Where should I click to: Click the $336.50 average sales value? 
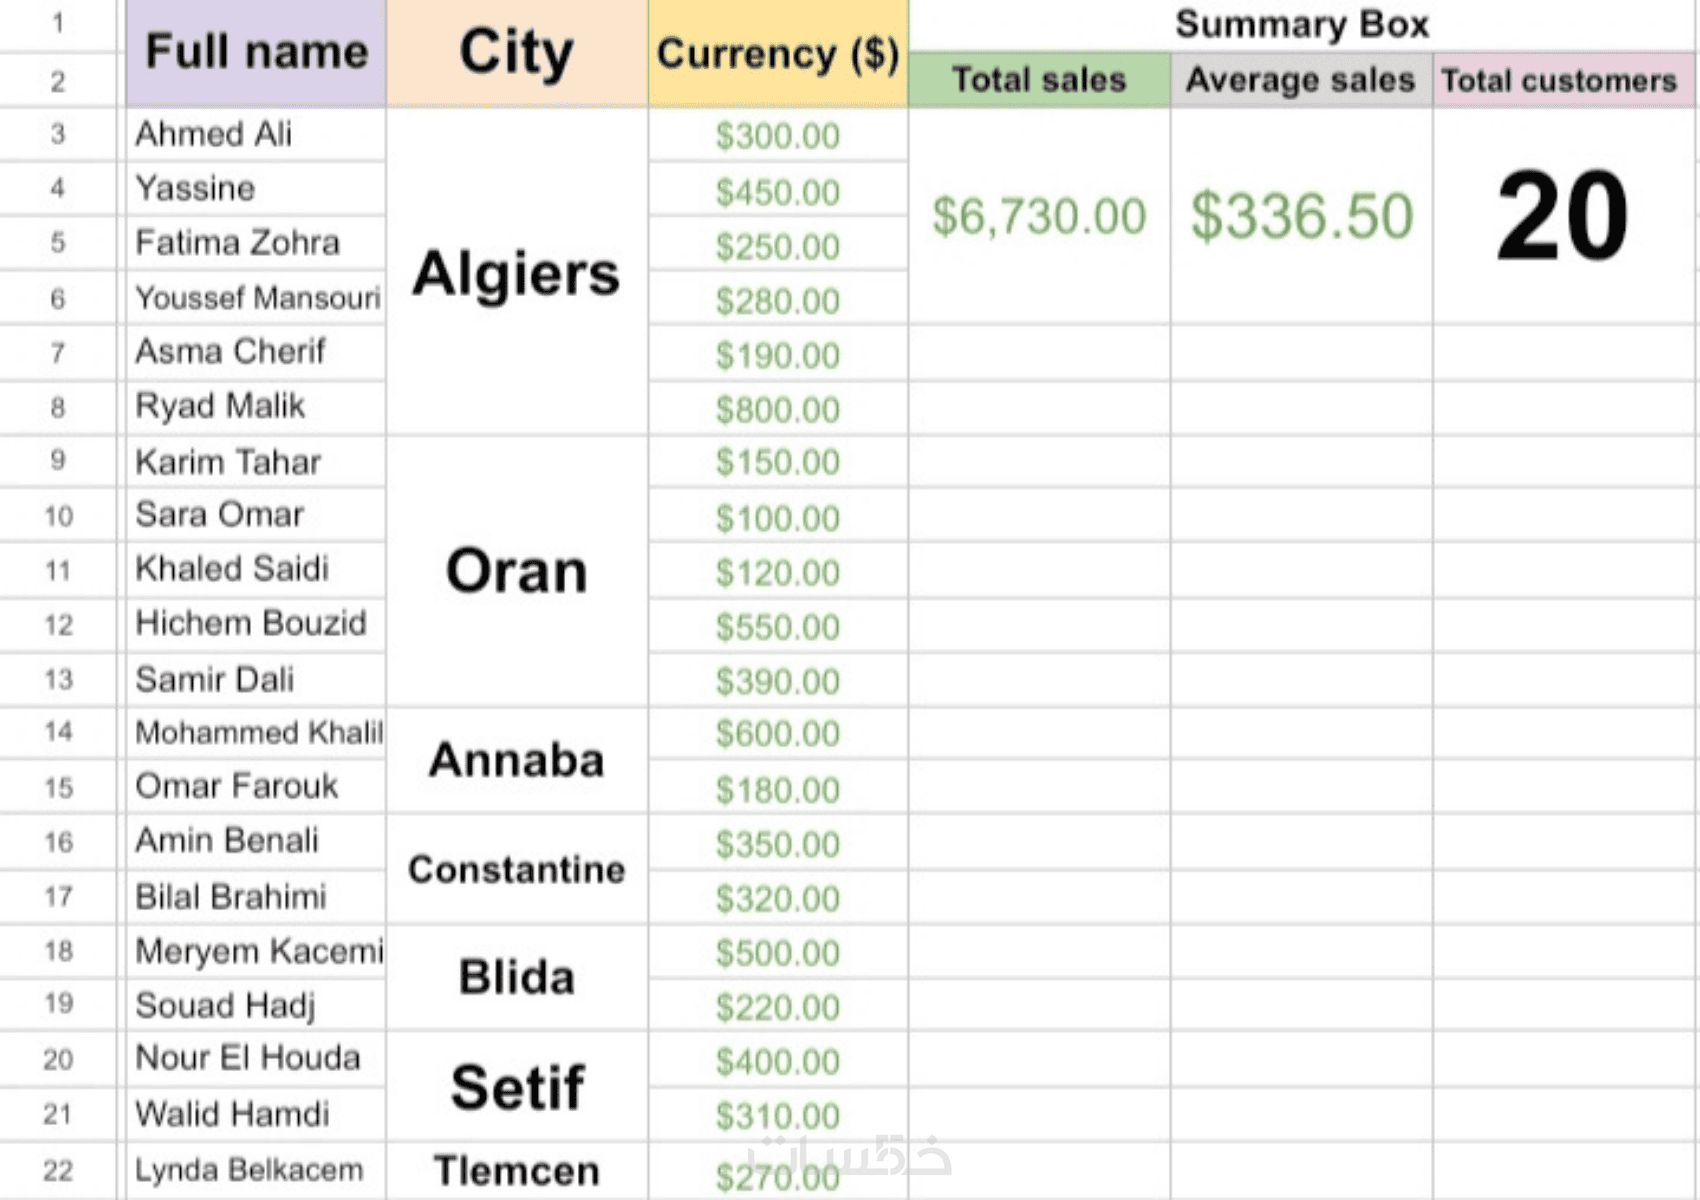tap(1301, 216)
